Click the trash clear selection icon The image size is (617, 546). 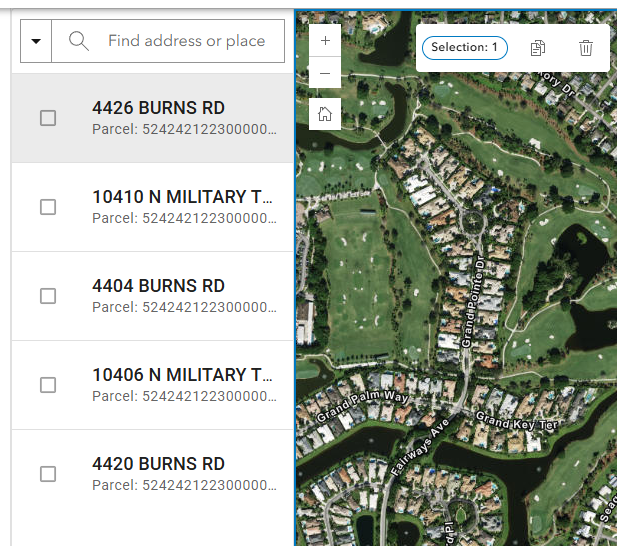[586, 48]
